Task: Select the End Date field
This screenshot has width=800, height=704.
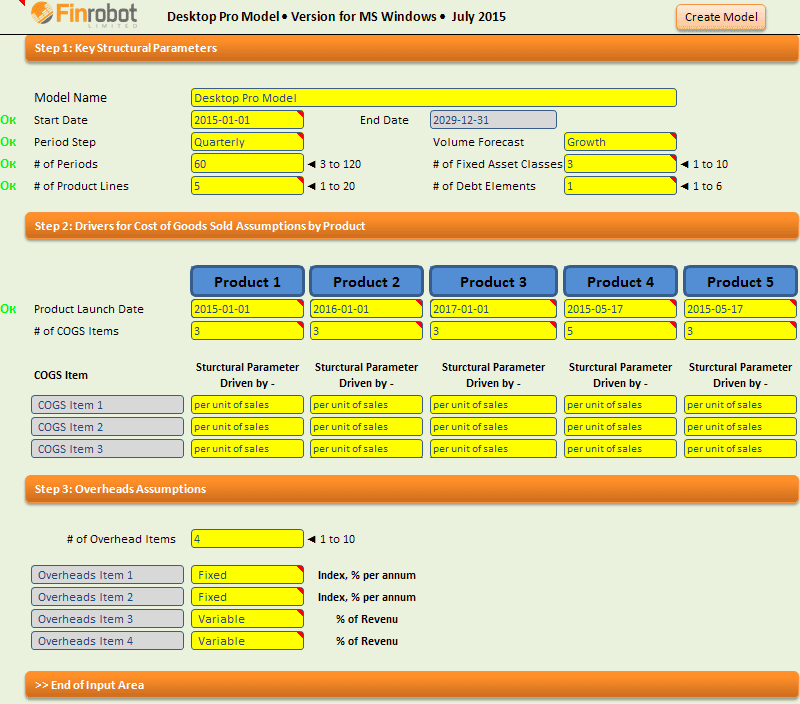Action: tap(493, 120)
